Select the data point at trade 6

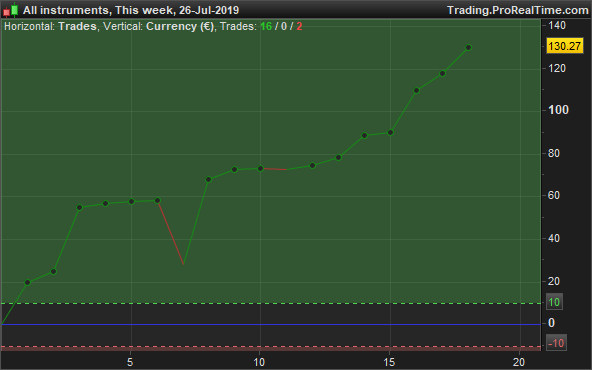click(x=157, y=200)
